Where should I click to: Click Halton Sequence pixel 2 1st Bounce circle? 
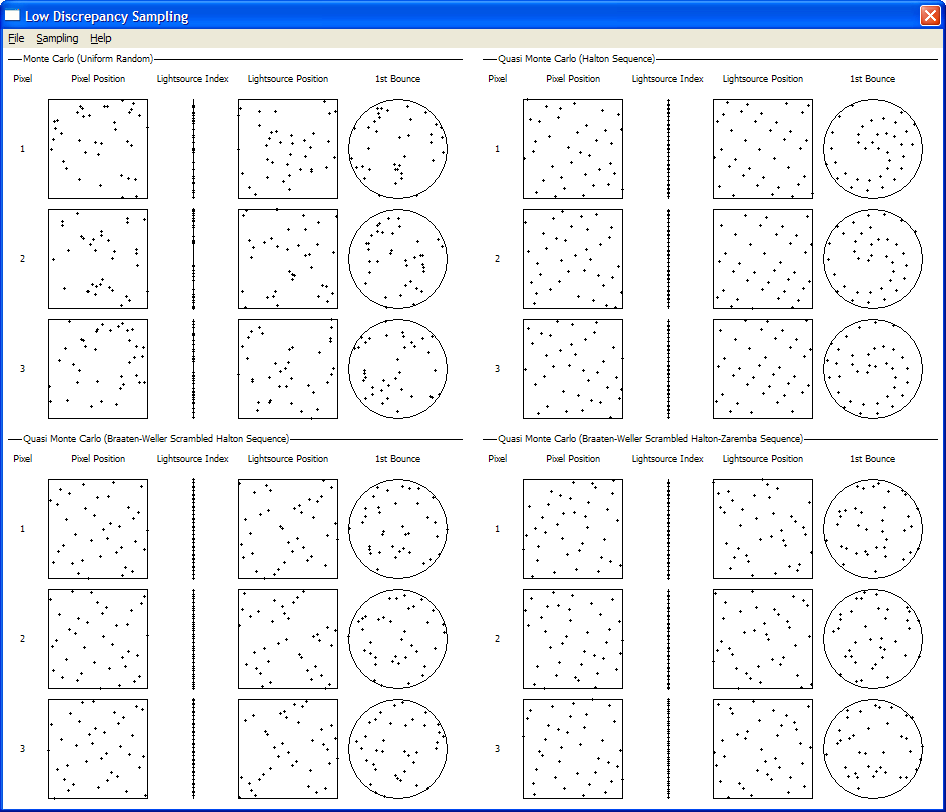[x=872, y=259]
